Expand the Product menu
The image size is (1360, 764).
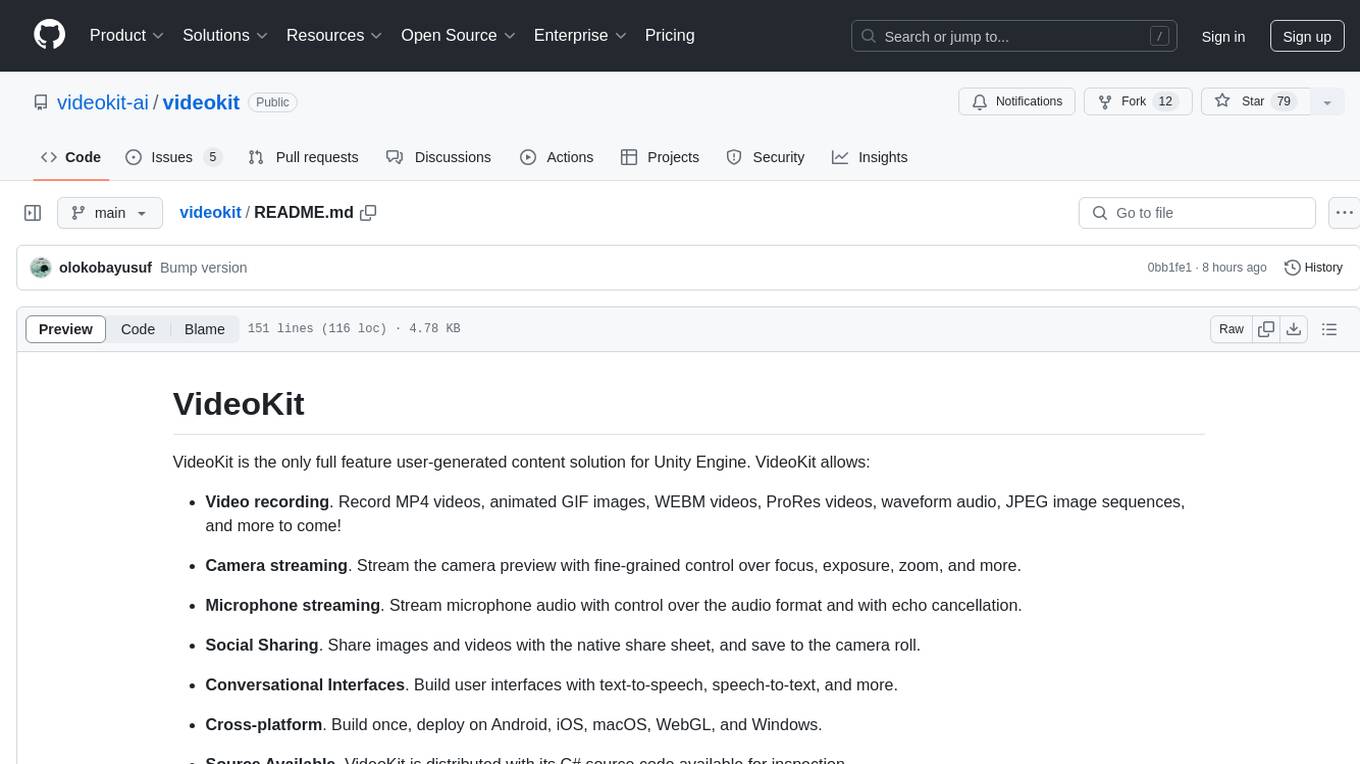127,35
